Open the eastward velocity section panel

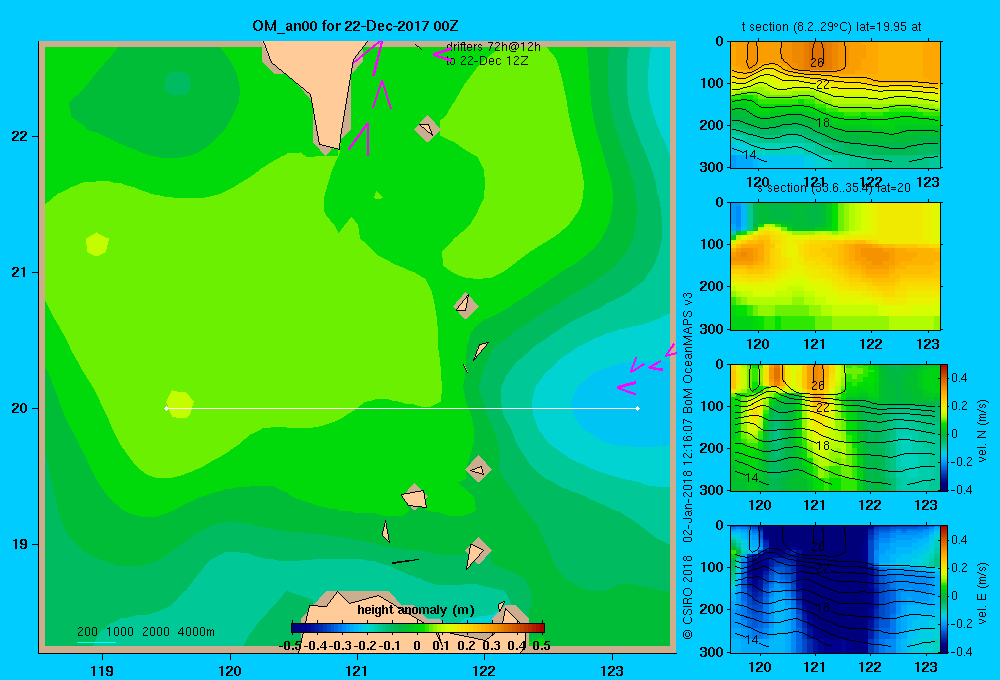point(835,589)
